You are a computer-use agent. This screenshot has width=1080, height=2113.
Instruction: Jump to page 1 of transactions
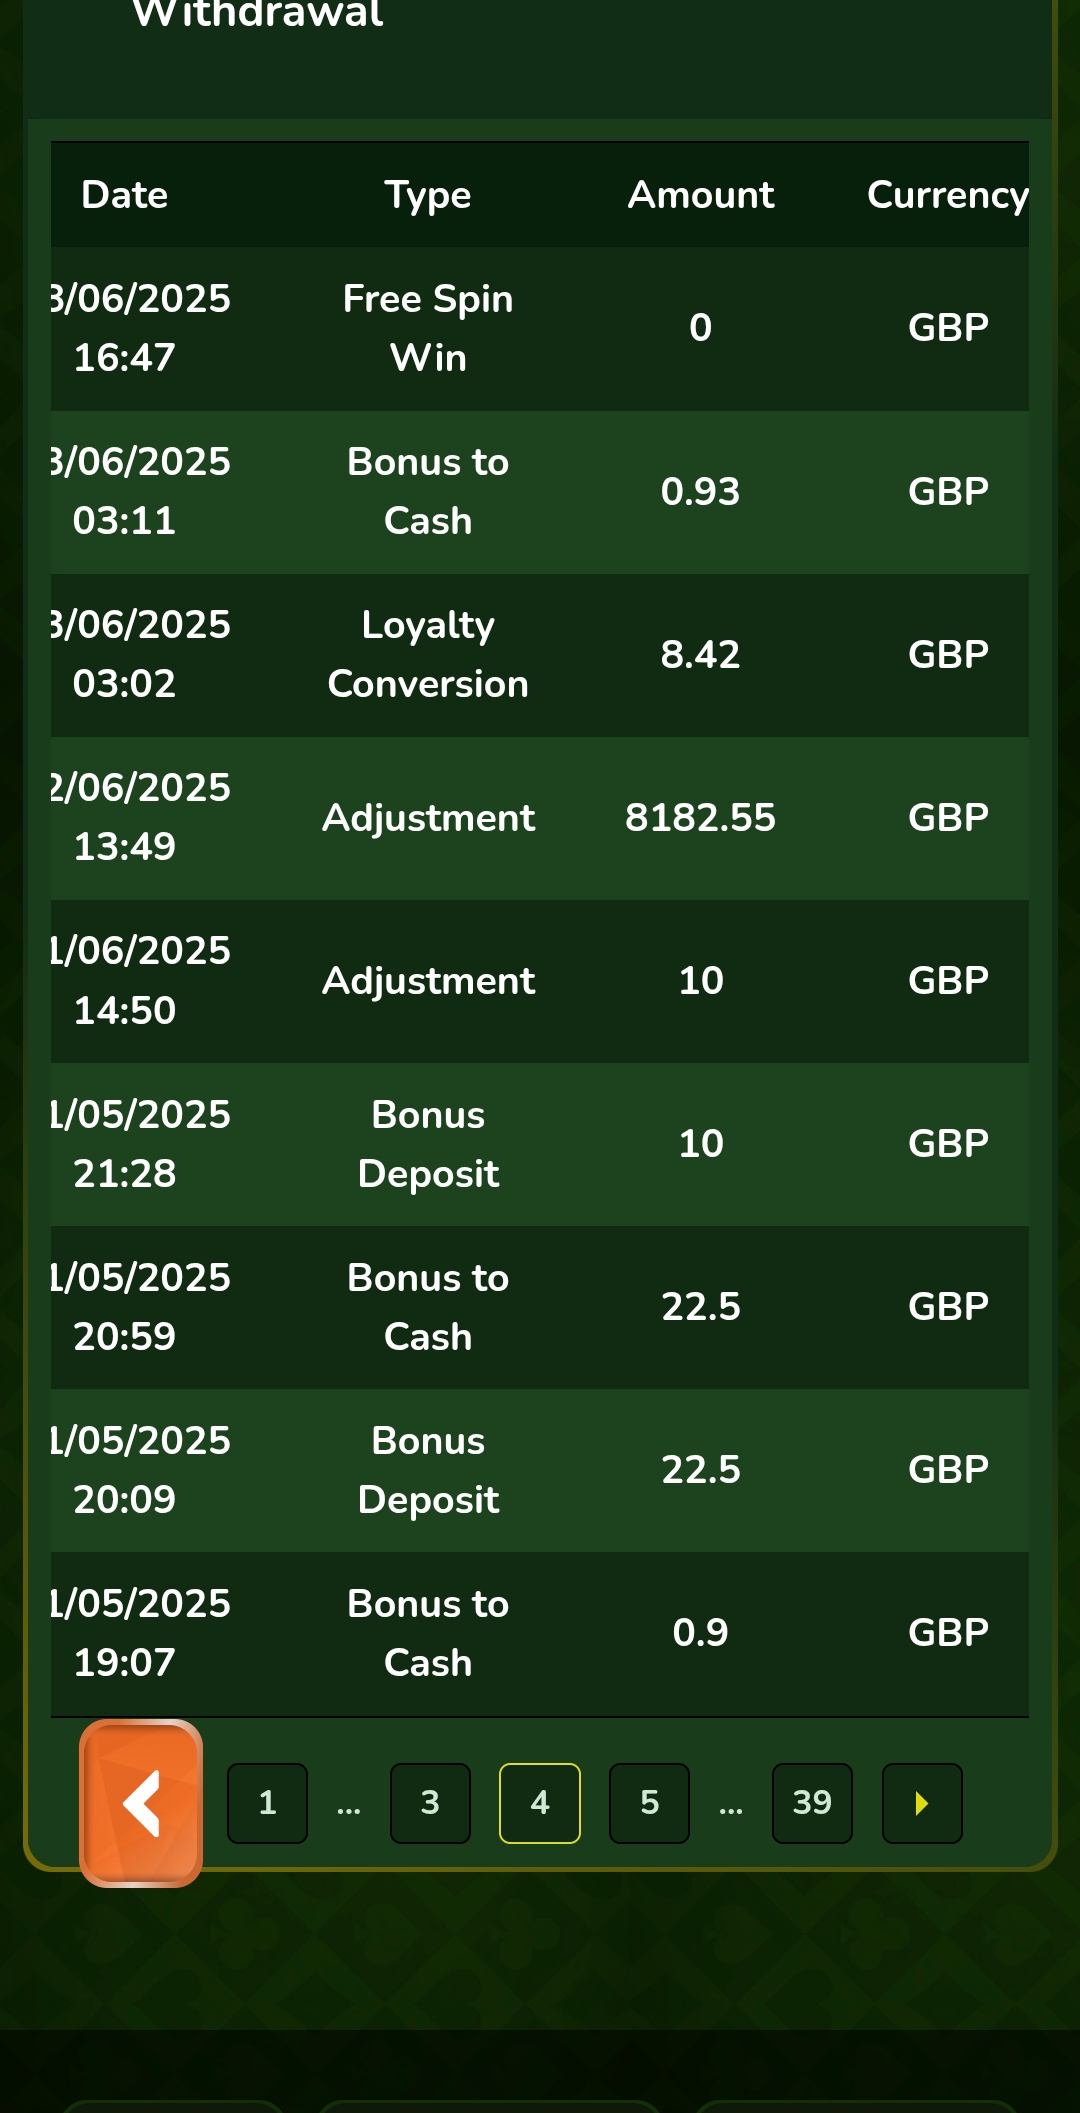click(x=267, y=1803)
